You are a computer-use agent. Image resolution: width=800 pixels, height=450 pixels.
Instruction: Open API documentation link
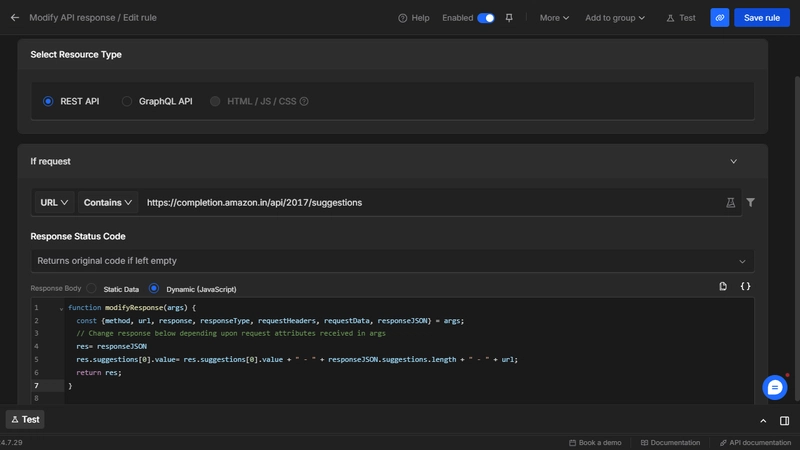pos(755,442)
